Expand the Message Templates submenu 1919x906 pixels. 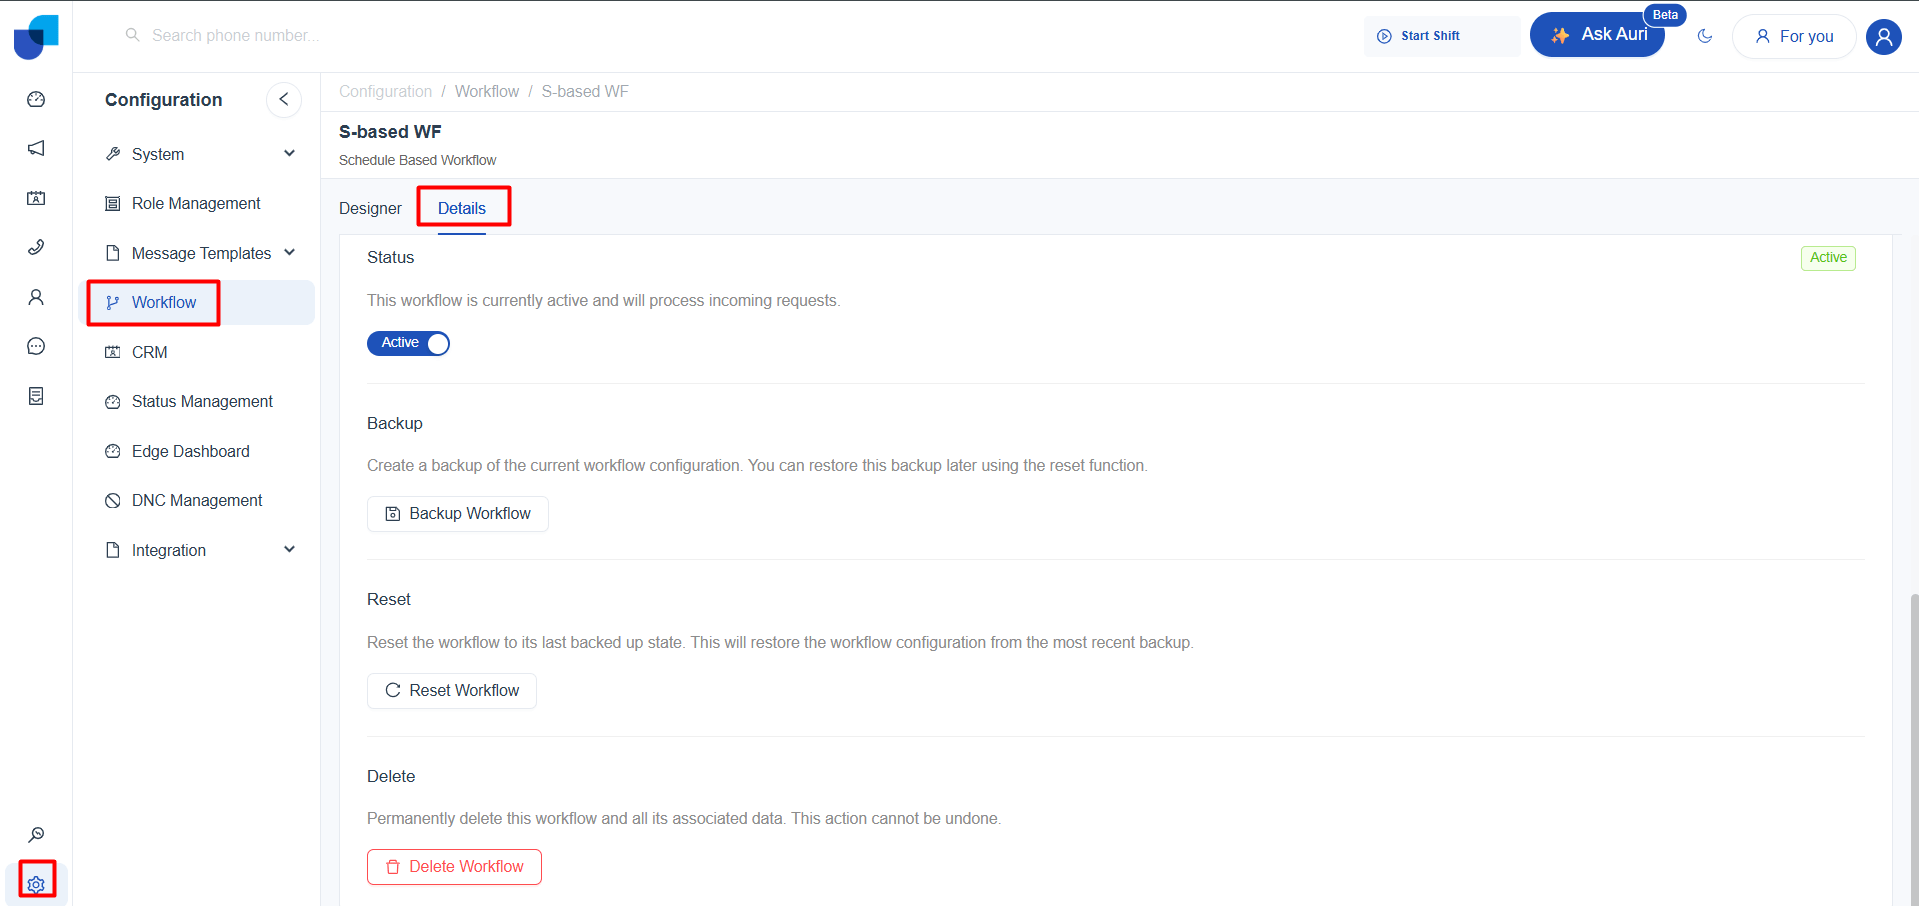[x=289, y=253]
